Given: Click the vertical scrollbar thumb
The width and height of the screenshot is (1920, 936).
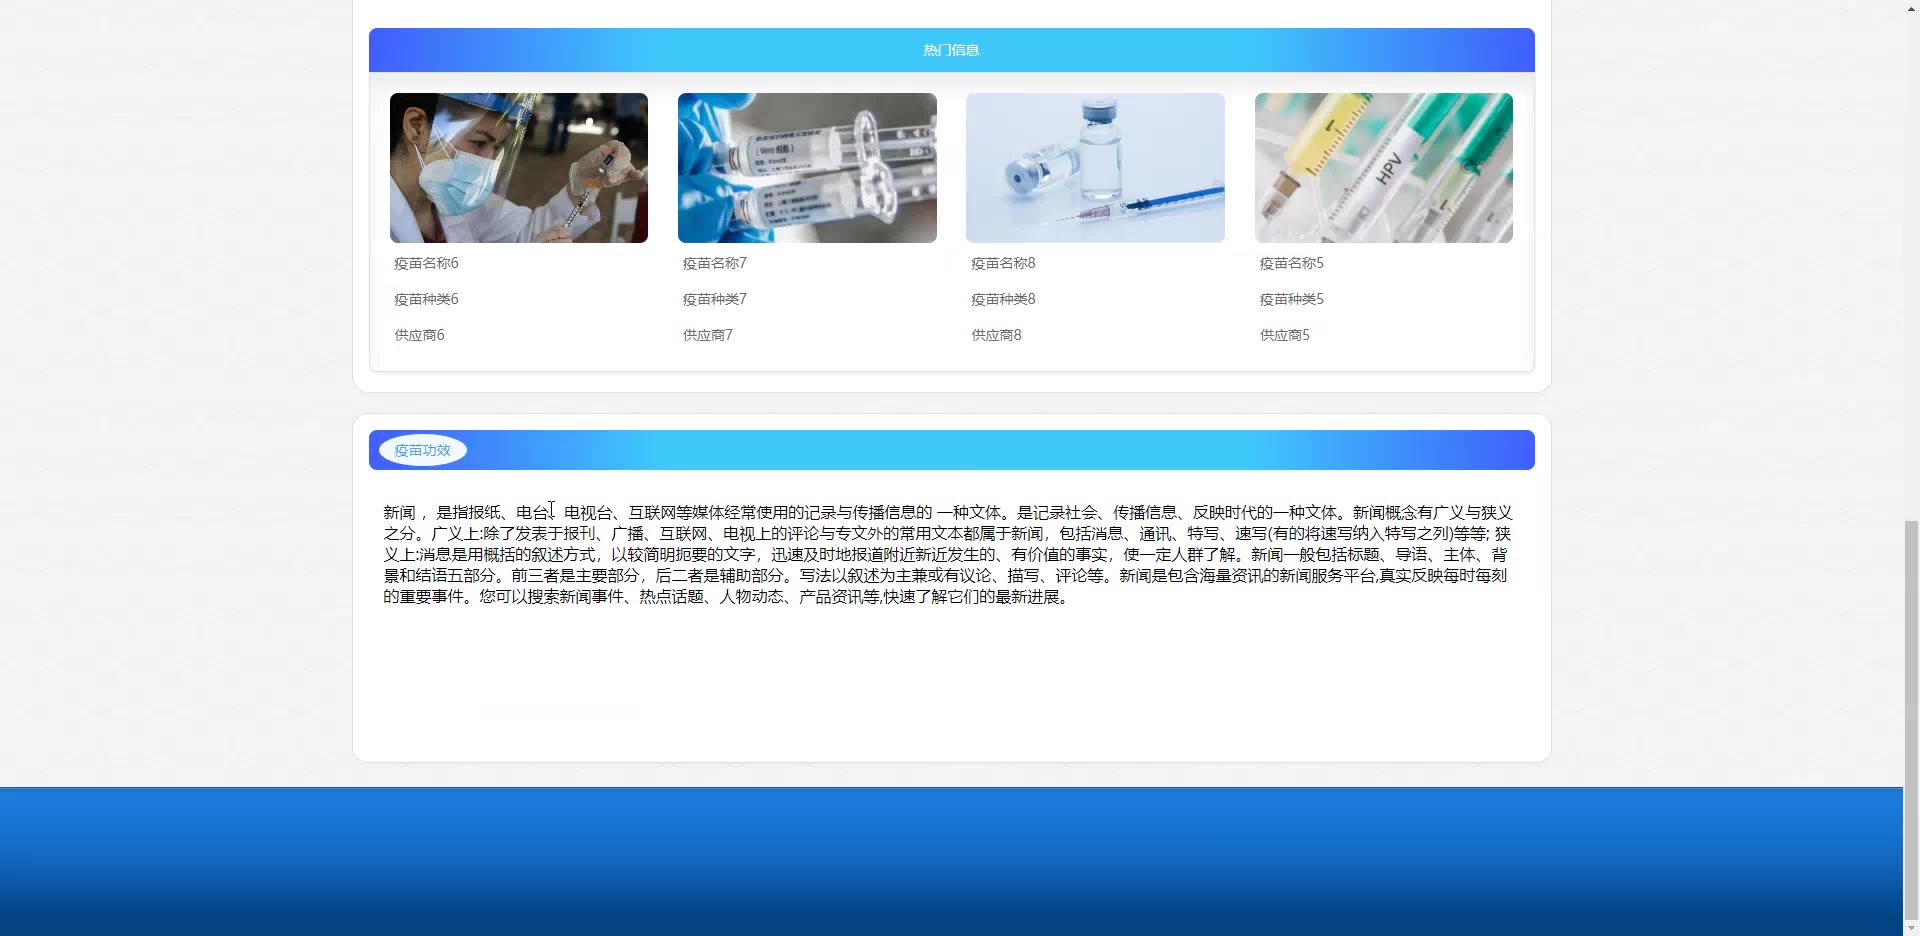Looking at the screenshot, I should click(1911, 718).
